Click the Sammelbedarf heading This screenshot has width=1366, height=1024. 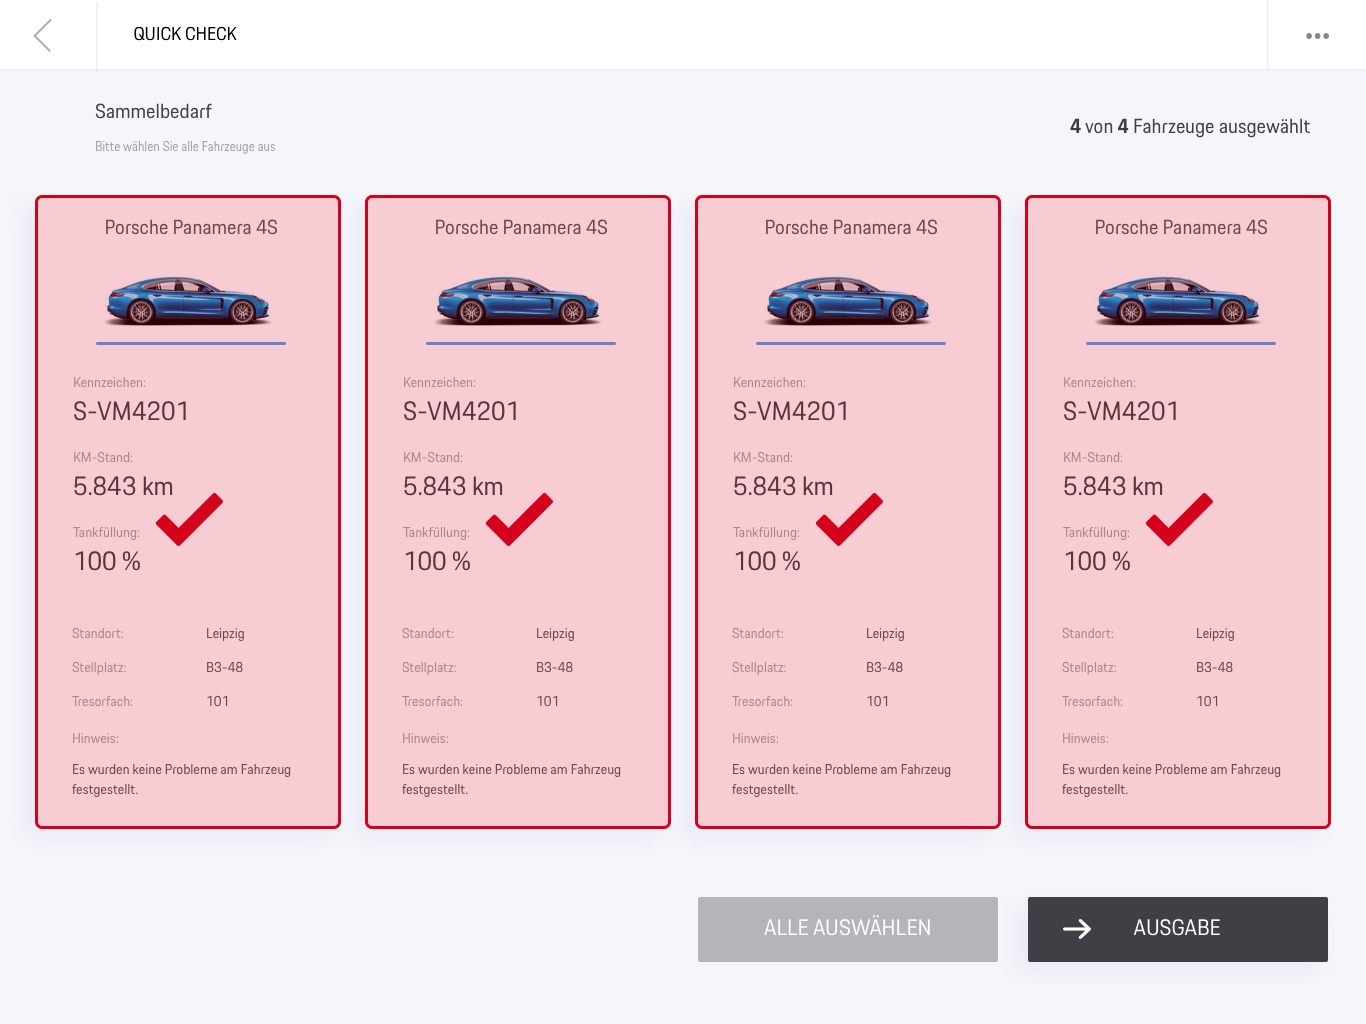153,112
